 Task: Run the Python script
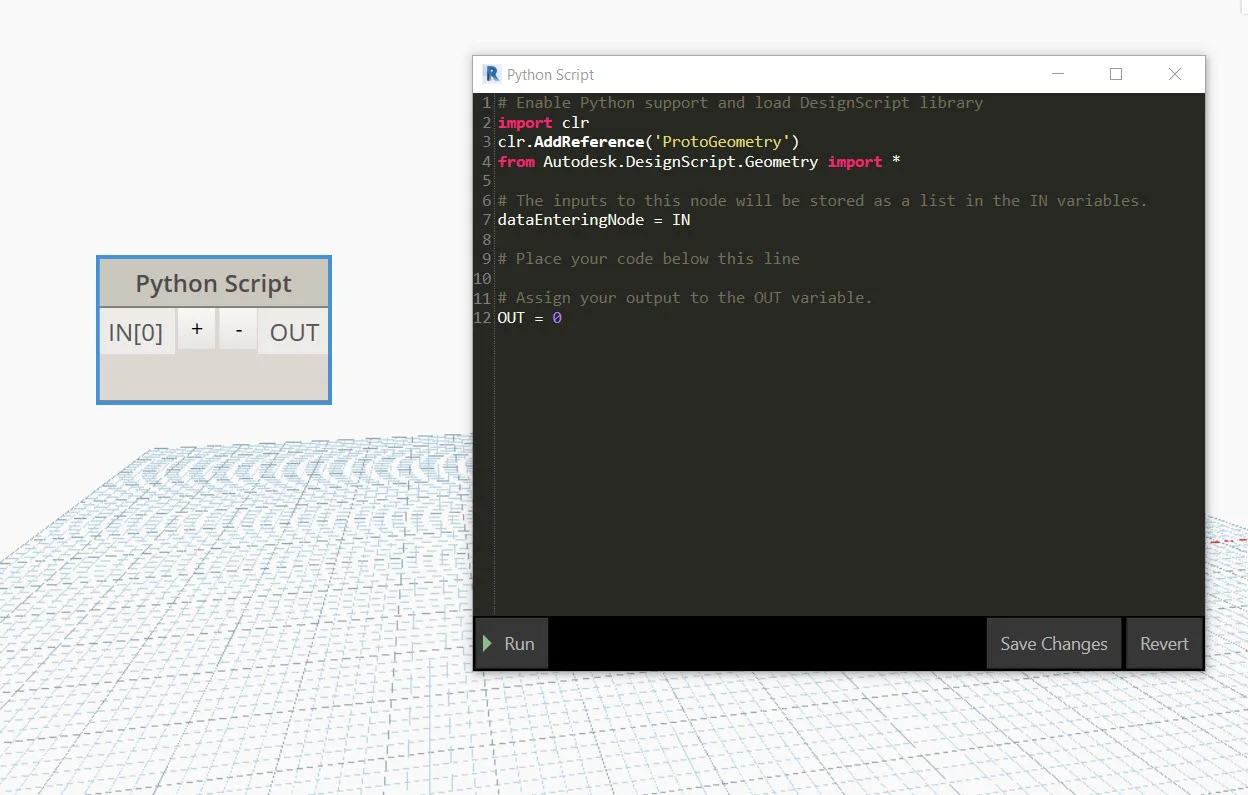click(x=511, y=643)
